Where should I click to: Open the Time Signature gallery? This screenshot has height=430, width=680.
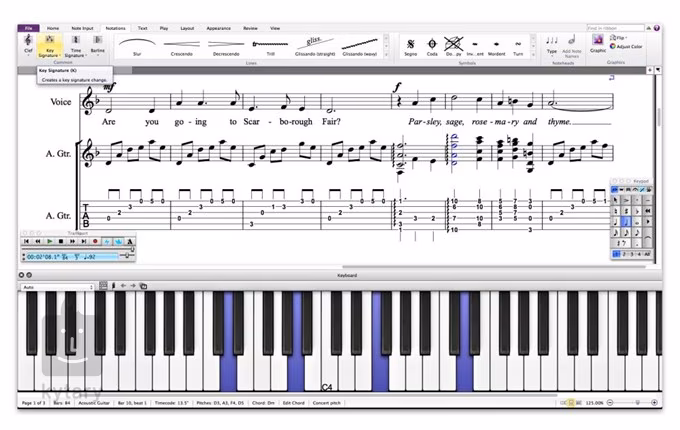(x=75, y=43)
